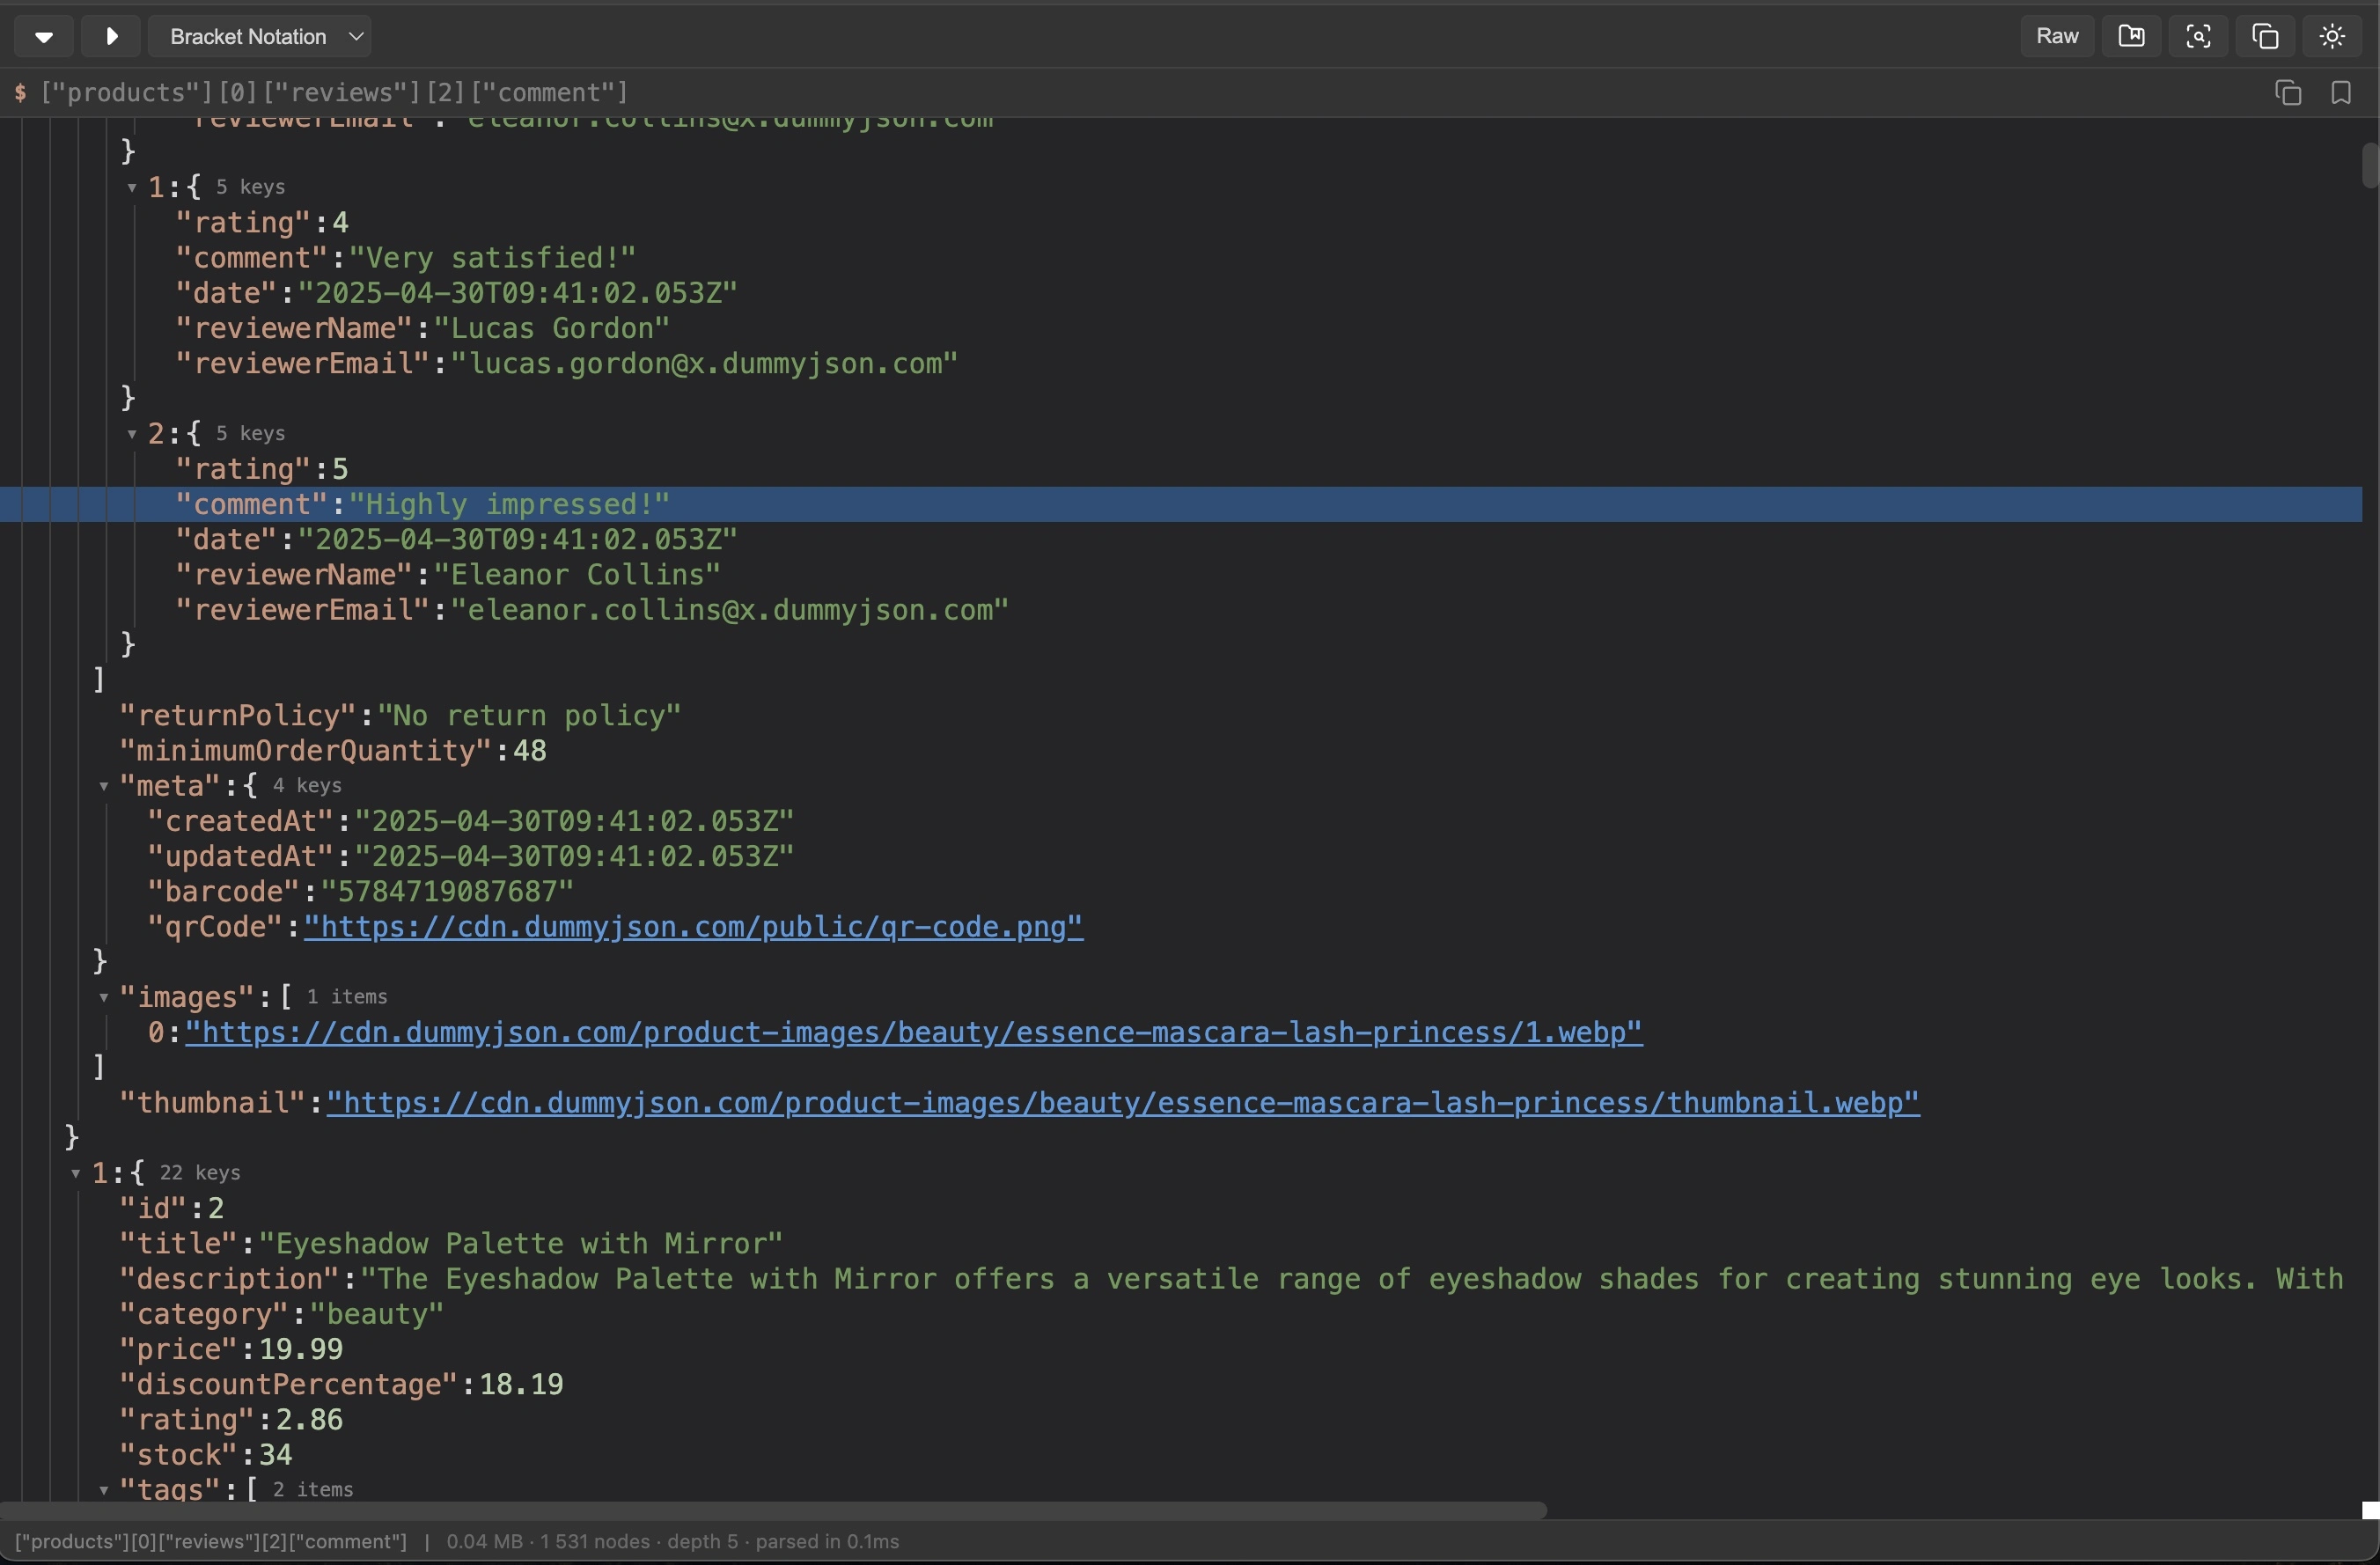Screen dimensions: 2380x1565
Task: Select the "comment":"Very satisfied!" row
Action: click(x=1181, y=258)
